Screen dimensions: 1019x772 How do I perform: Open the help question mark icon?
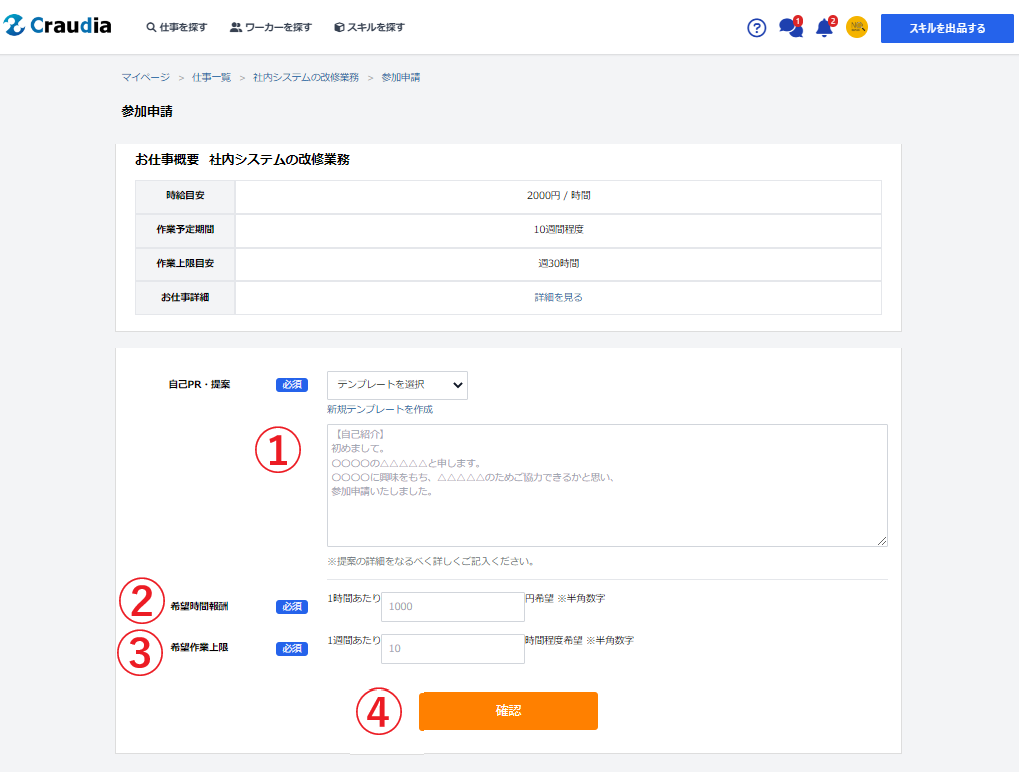click(x=756, y=28)
